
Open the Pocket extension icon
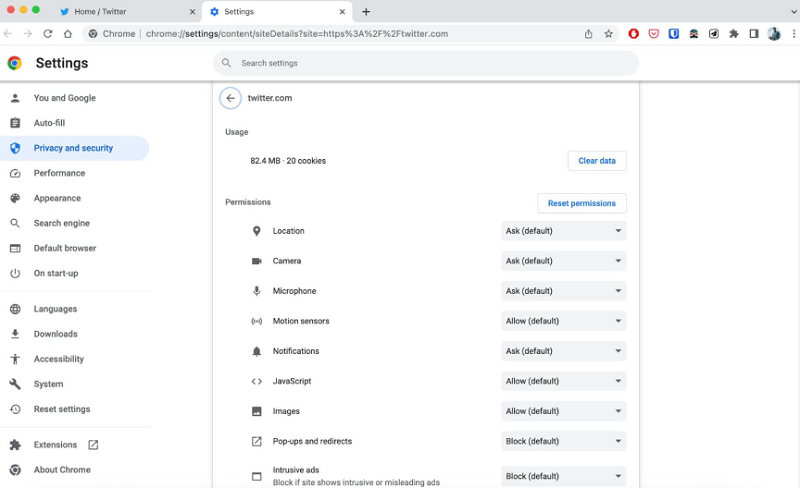click(x=654, y=34)
